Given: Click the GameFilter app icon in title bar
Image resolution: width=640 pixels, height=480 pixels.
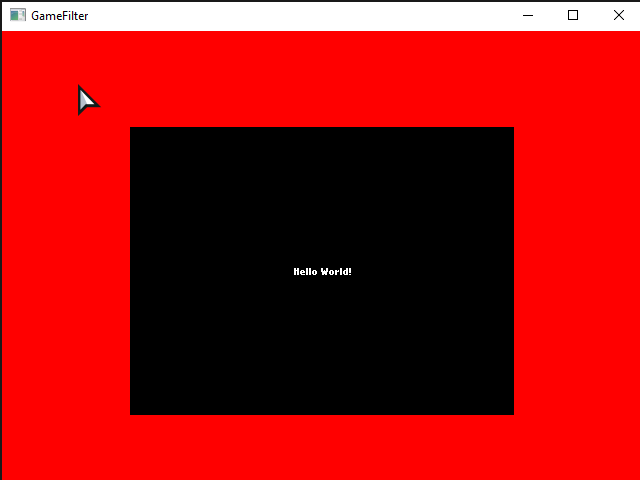Looking at the screenshot, I should tap(18, 16).
